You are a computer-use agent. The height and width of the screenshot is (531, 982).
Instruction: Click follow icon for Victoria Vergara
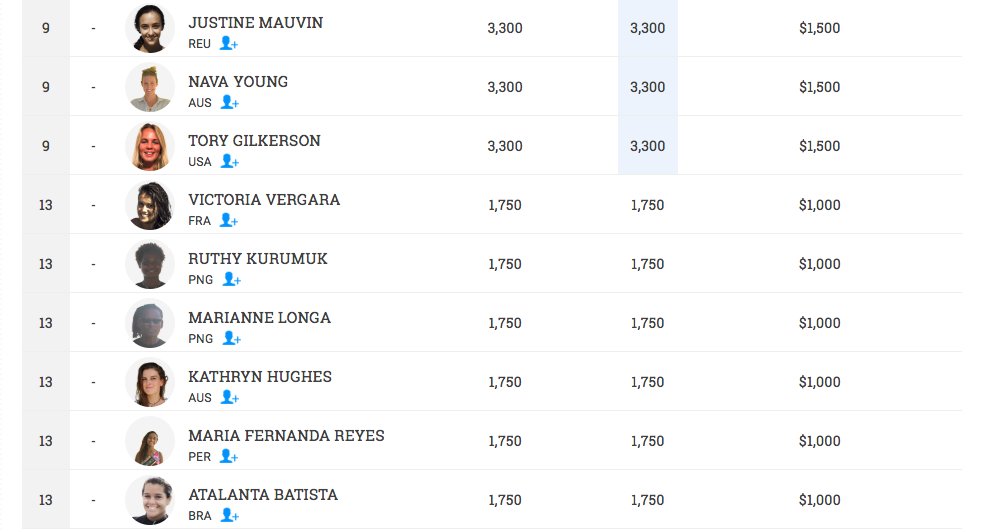[x=229, y=221]
